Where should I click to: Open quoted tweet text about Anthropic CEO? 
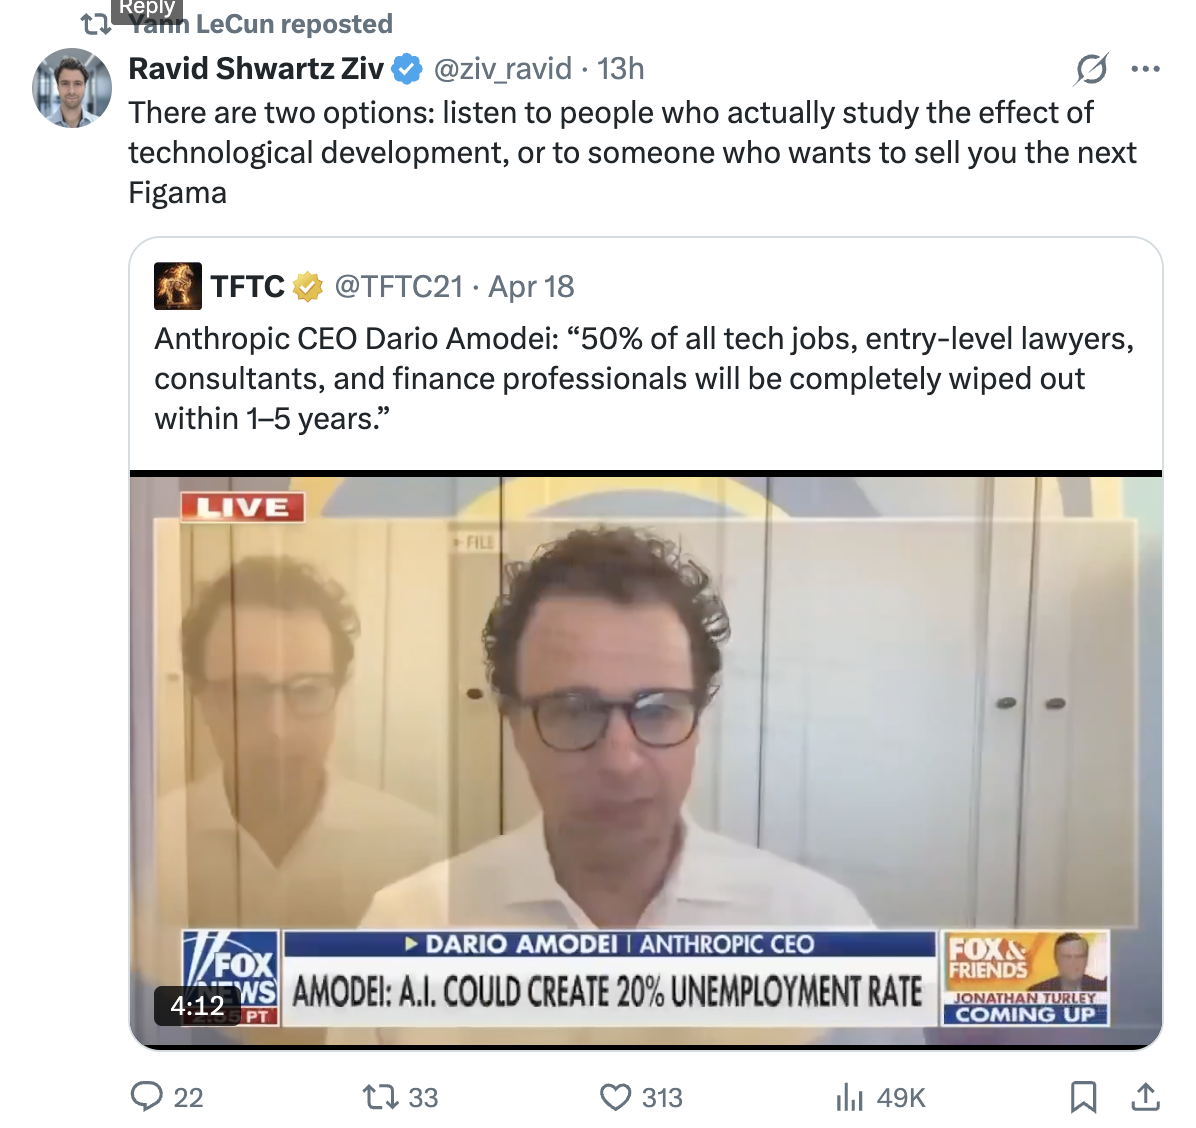click(x=645, y=378)
